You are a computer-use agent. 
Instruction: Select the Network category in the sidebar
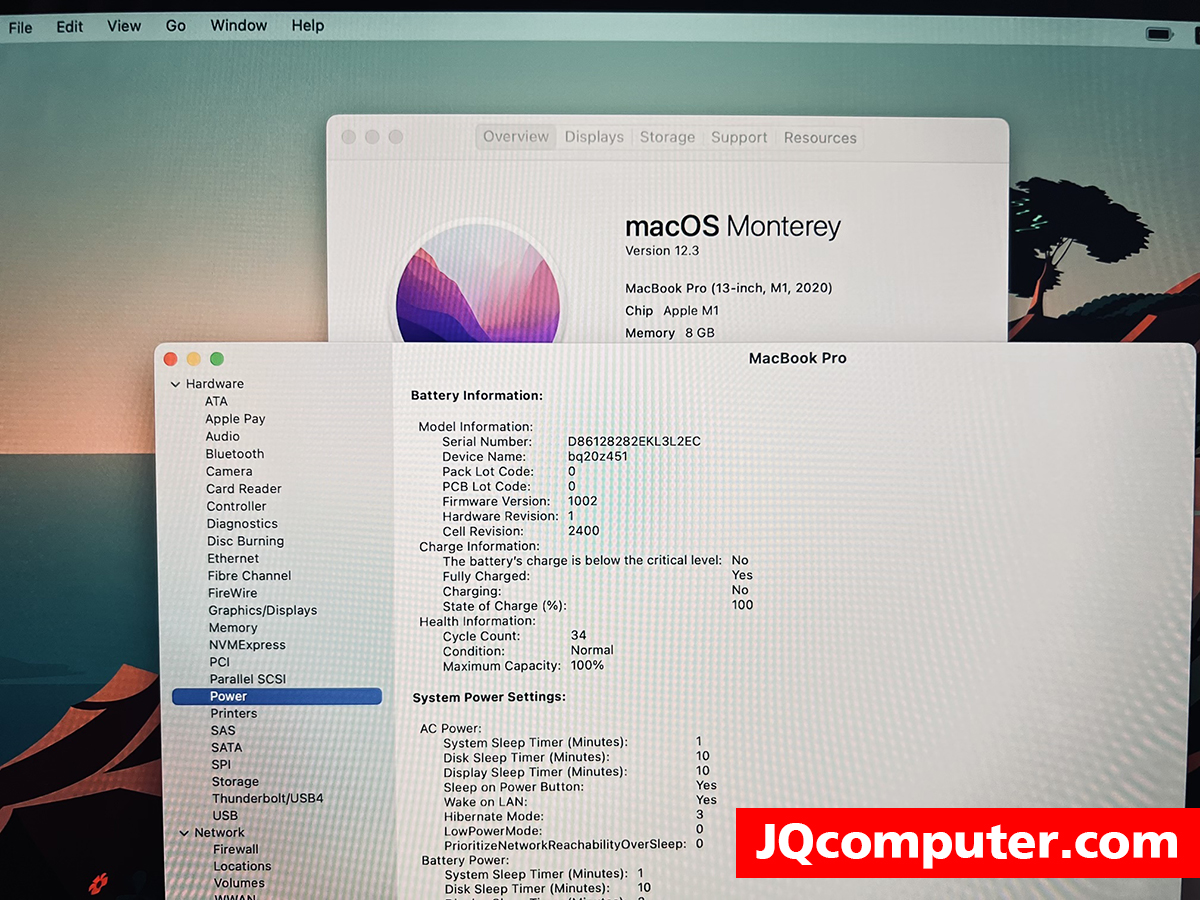[x=220, y=833]
